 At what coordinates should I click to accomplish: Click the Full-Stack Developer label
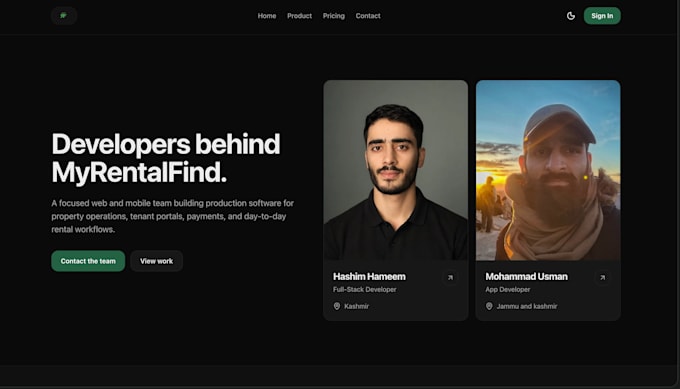point(364,290)
